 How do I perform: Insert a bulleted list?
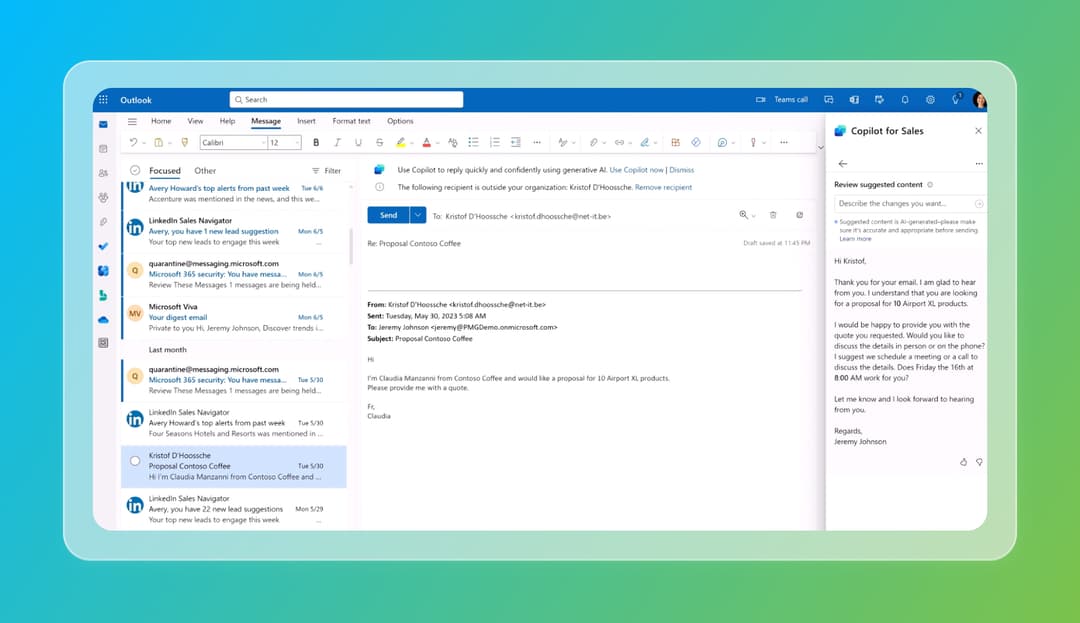[473, 143]
